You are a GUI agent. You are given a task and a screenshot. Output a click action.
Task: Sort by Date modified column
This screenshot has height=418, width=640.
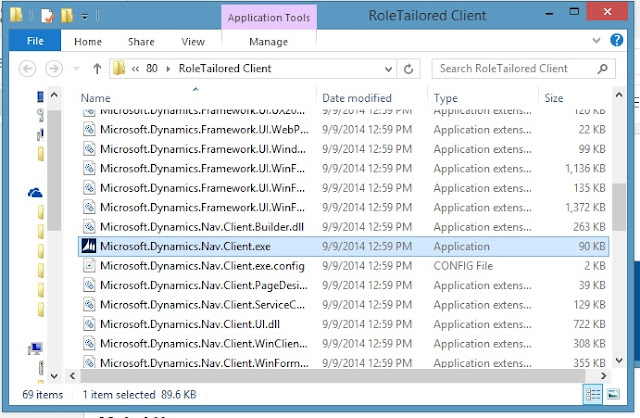click(x=357, y=98)
